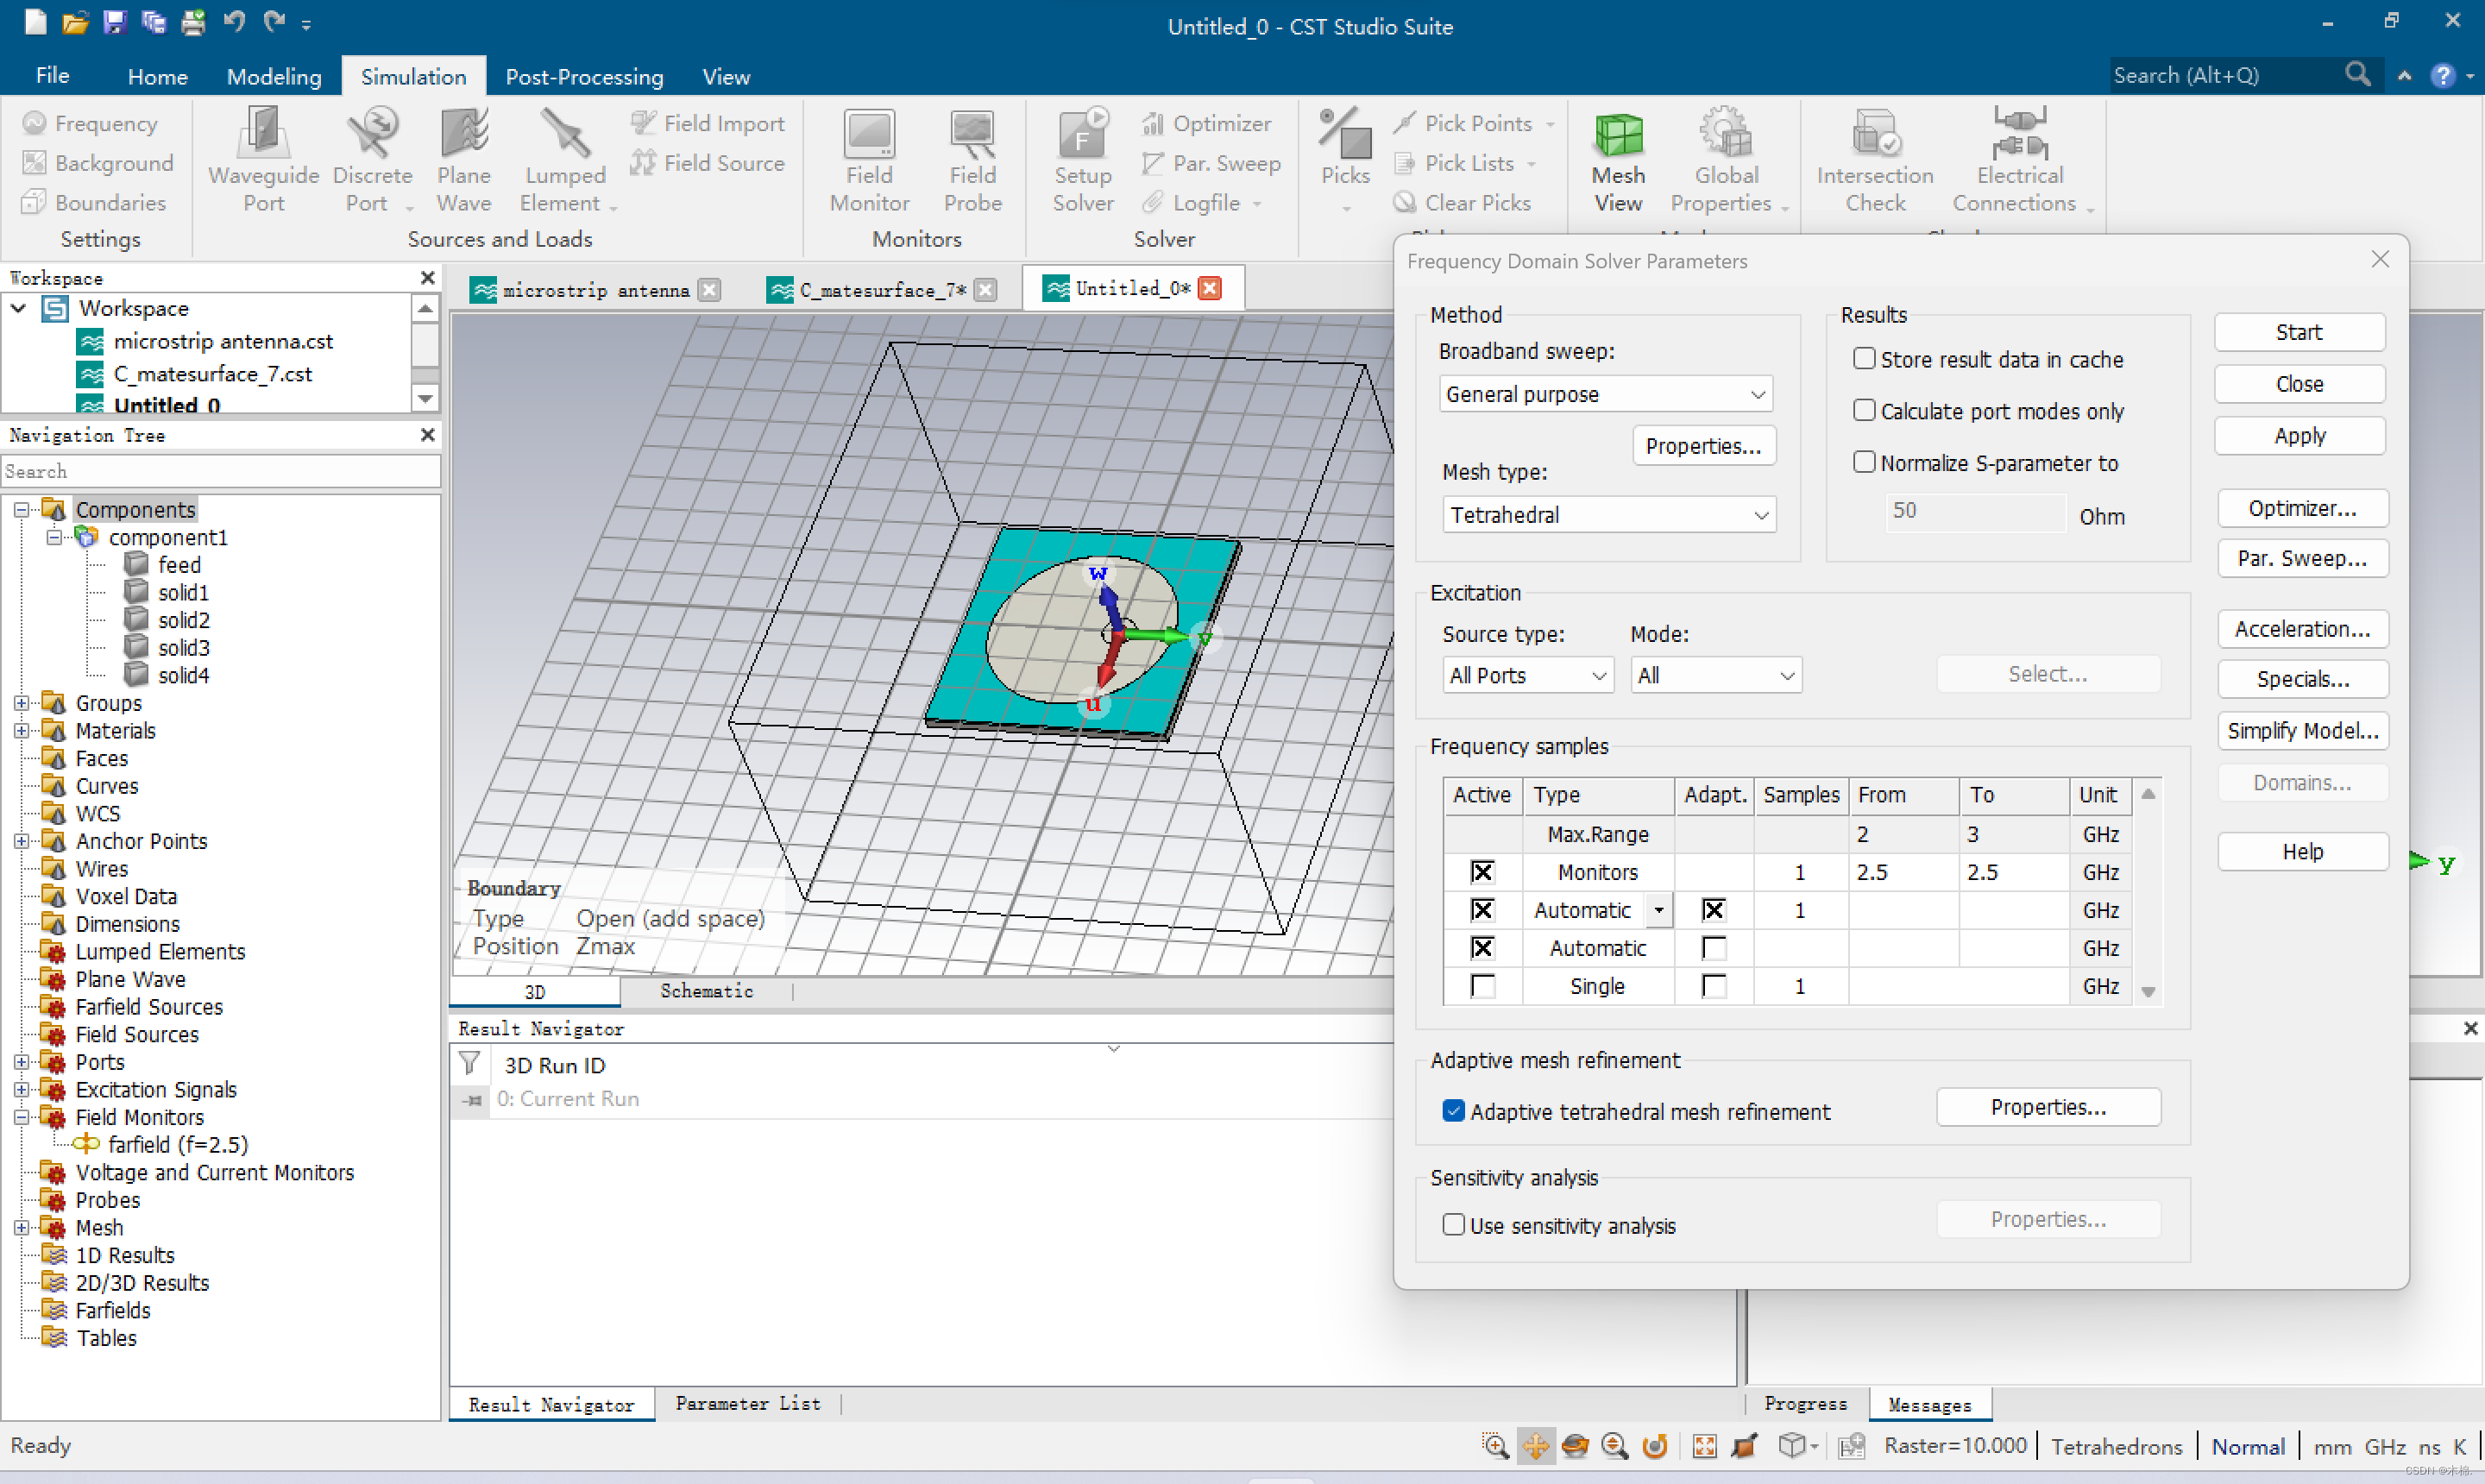Enable Store result data in cache
Screen dimensions: 2485x1484
(1864, 359)
